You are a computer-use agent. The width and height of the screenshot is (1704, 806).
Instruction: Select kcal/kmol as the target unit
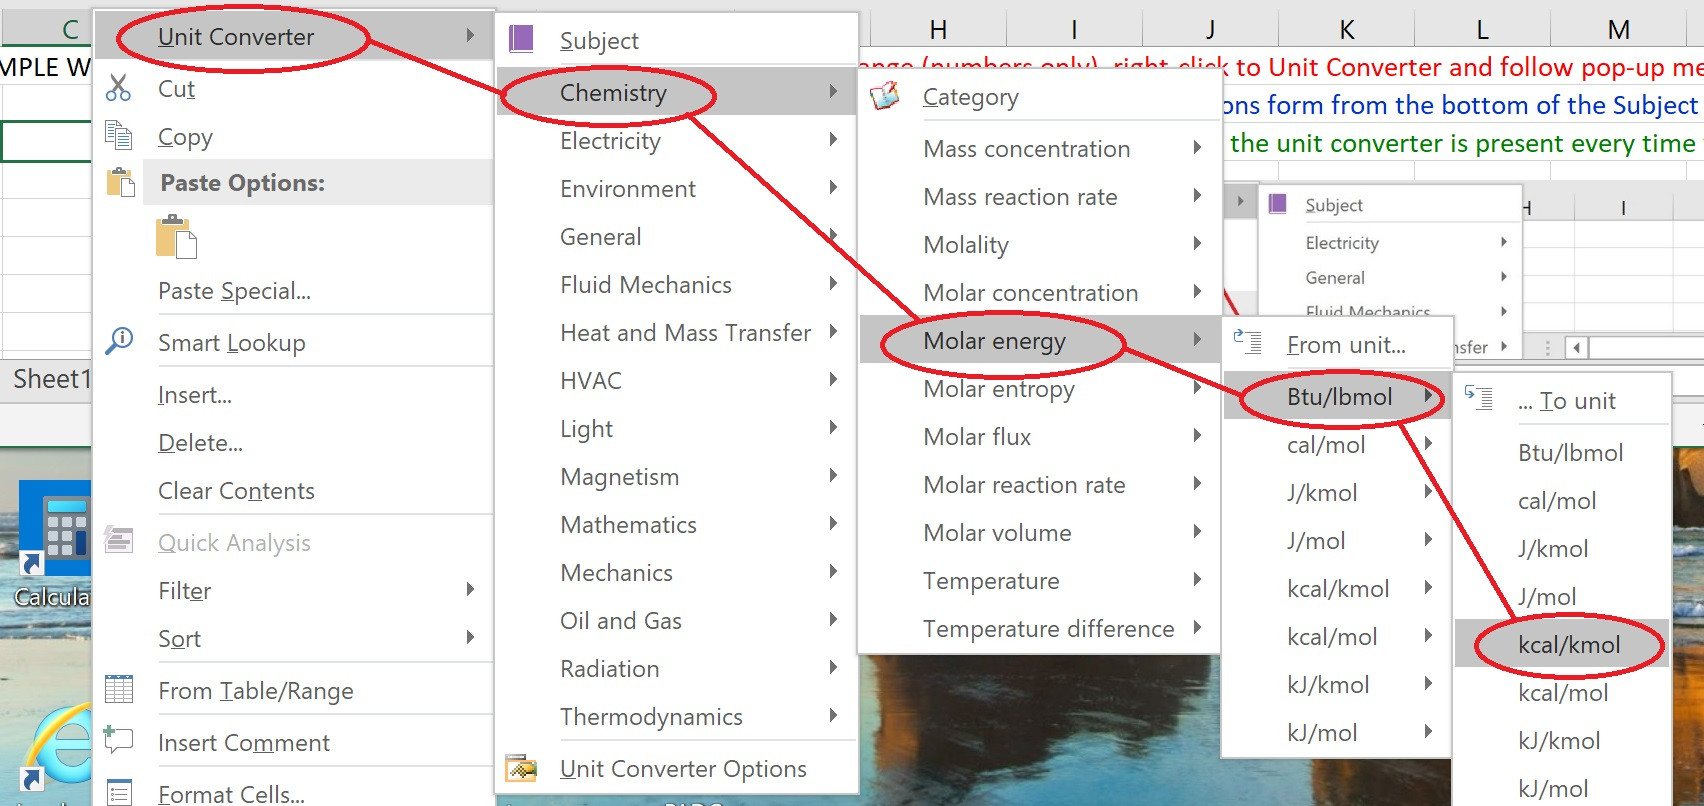pyautogui.click(x=1568, y=645)
